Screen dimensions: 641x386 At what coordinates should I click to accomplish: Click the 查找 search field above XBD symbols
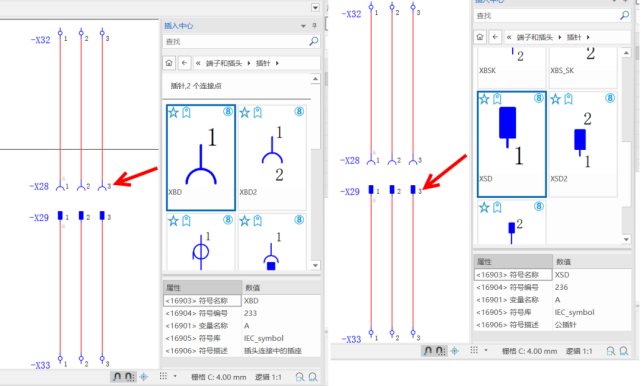(x=236, y=41)
